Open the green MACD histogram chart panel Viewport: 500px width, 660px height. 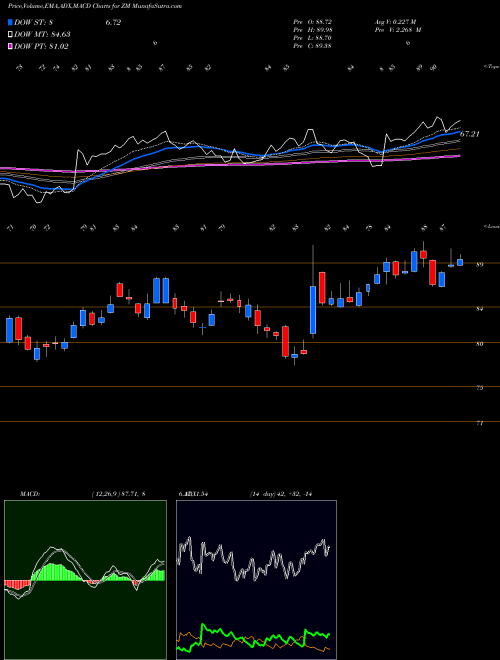85,580
